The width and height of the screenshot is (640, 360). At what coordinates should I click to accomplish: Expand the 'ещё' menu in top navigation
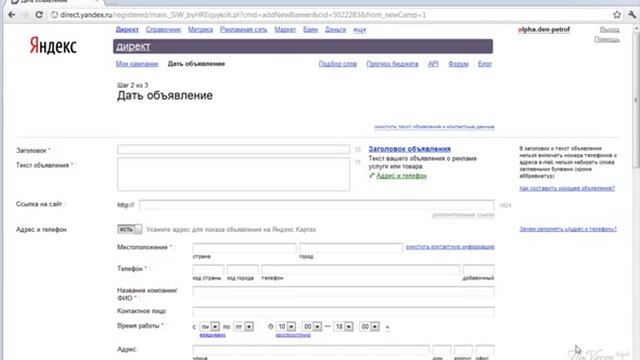click(x=360, y=30)
